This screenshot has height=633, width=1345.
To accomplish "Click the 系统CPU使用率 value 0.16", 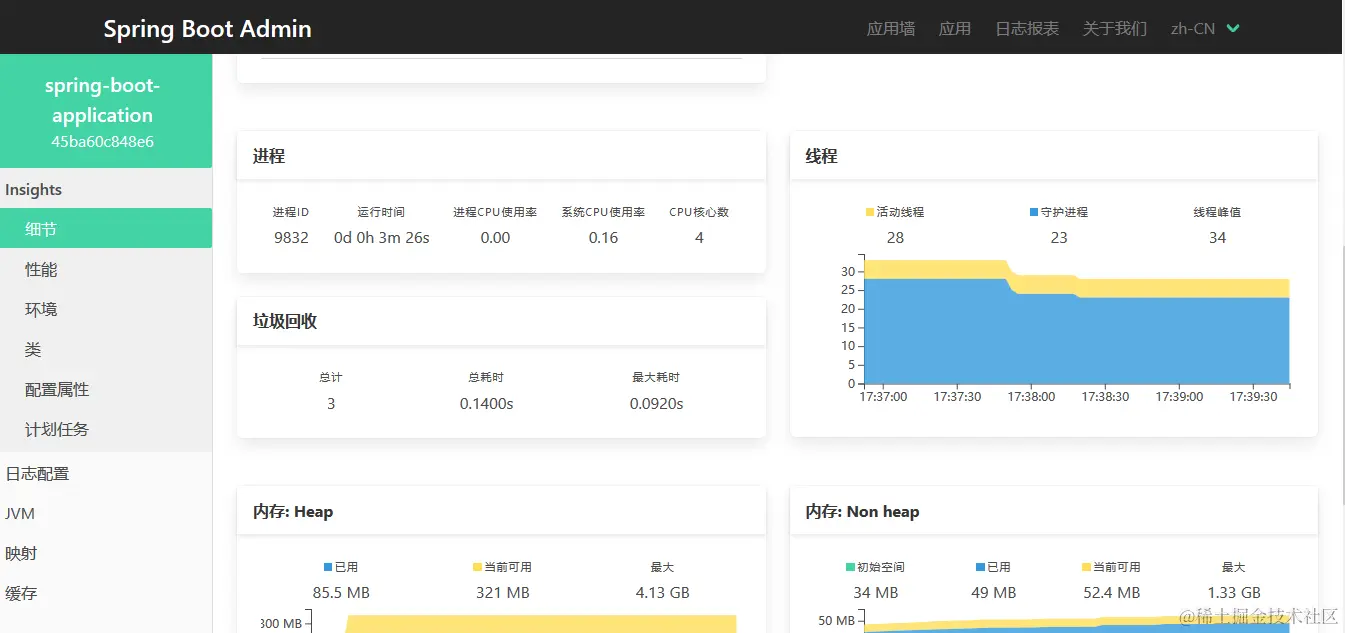I will [x=603, y=238].
